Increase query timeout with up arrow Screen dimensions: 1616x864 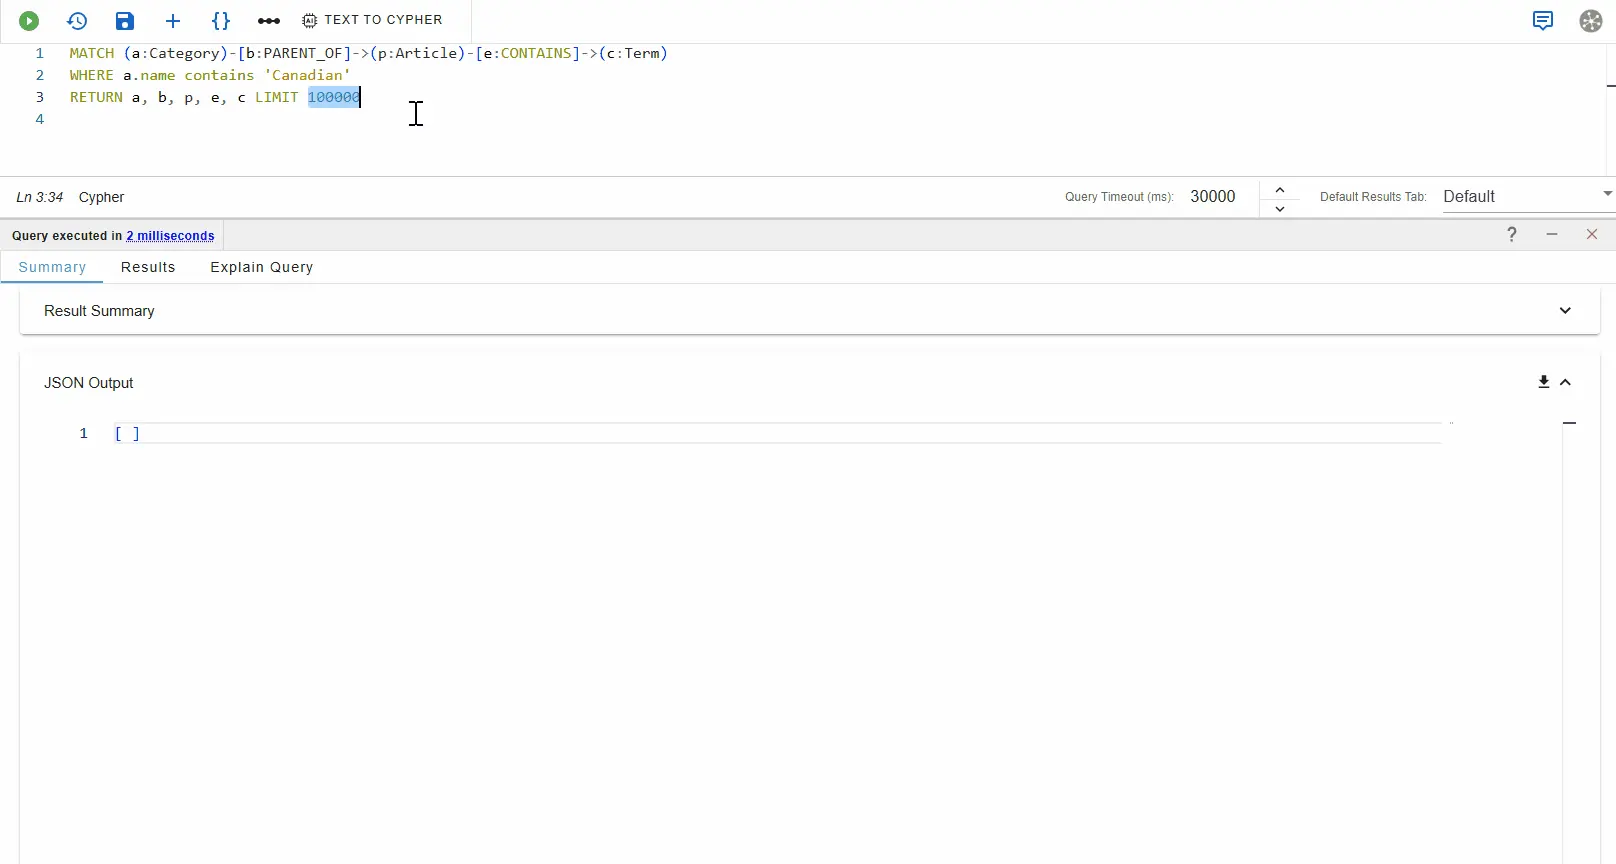(x=1280, y=190)
